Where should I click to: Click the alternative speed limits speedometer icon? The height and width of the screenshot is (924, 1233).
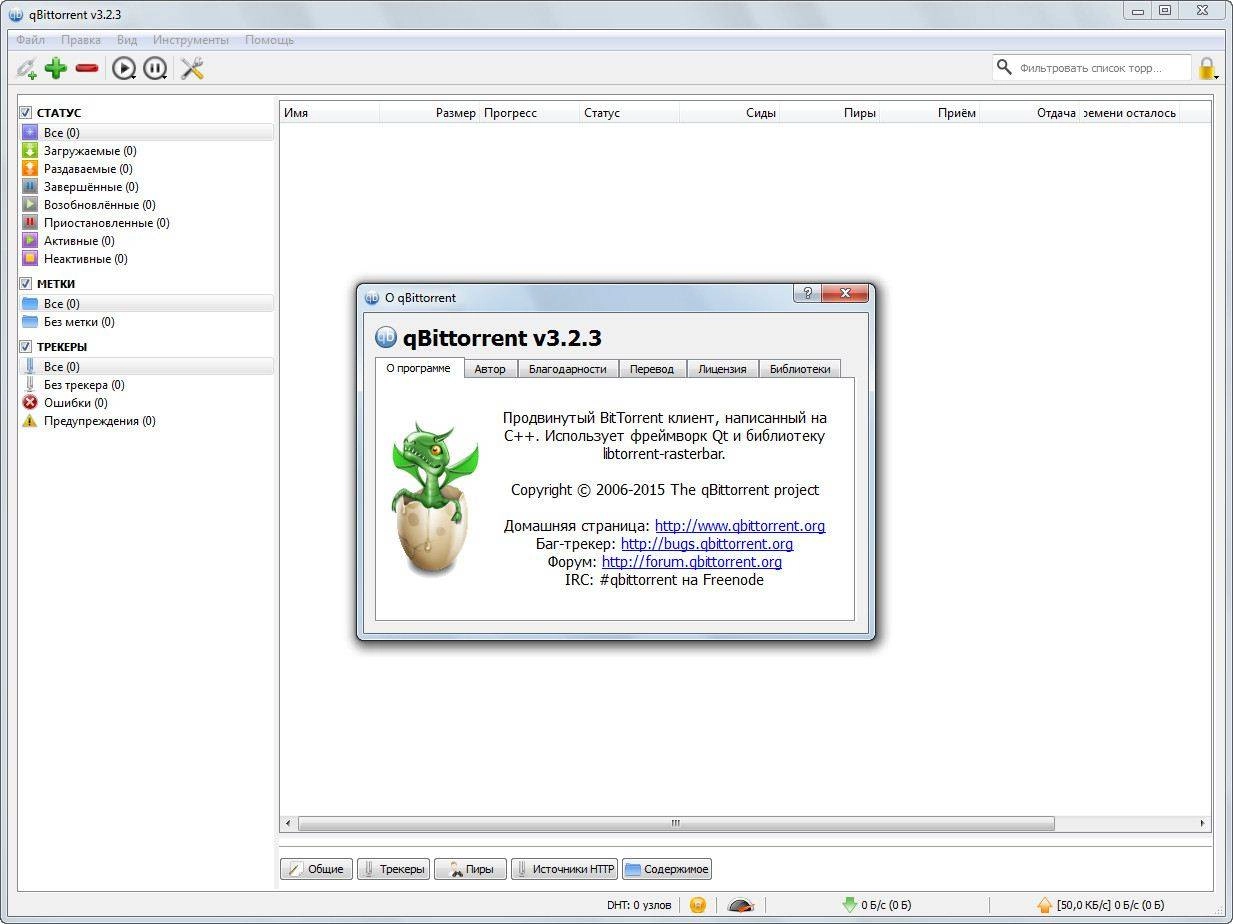pyautogui.click(x=741, y=905)
